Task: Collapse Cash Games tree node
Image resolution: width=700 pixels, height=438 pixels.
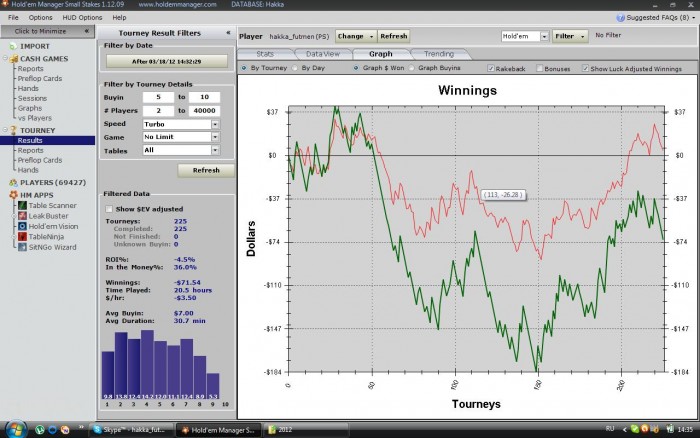Action: click(x=5, y=58)
